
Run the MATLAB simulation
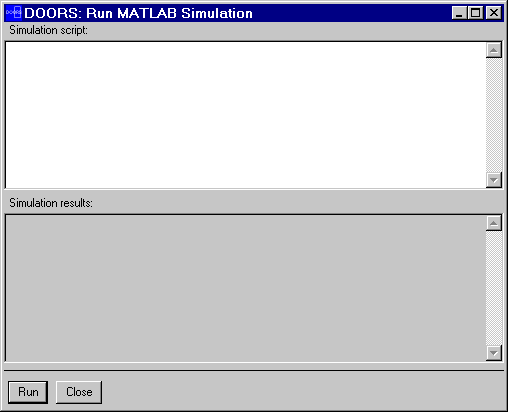click(x=28, y=392)
